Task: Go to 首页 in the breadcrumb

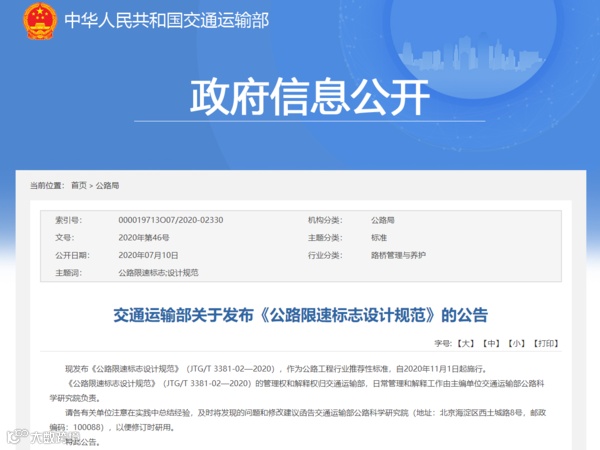Action: point(79,186)
